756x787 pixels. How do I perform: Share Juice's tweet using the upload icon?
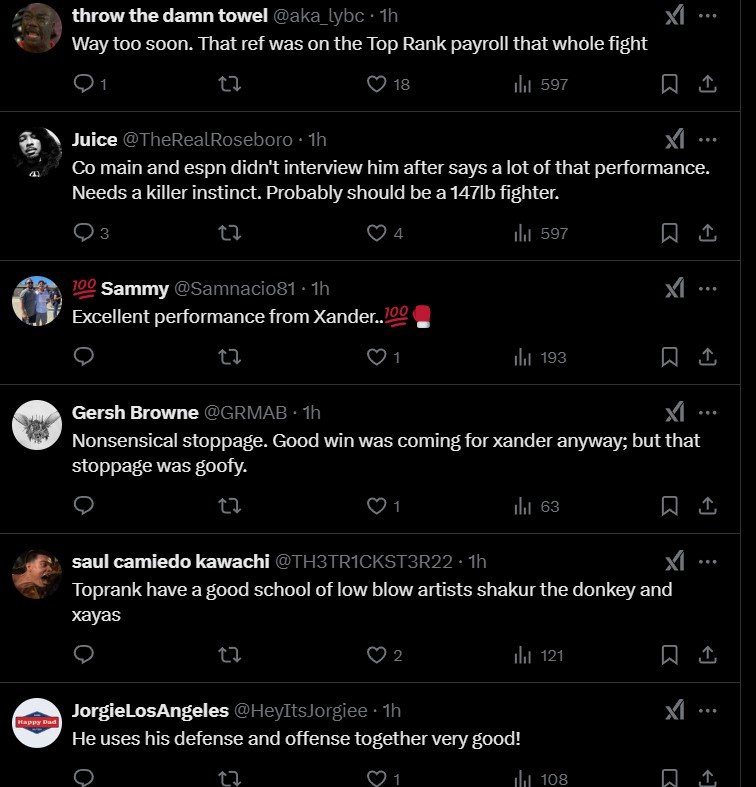(707, 234)
